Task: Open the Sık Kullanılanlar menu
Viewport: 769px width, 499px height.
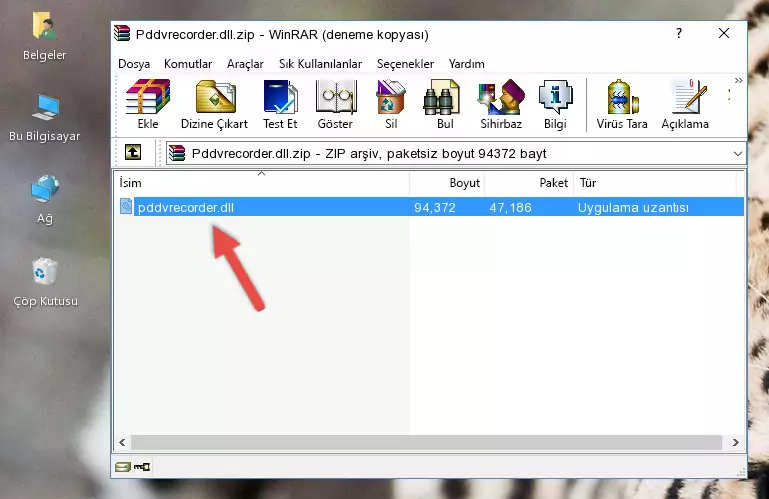Action: pos(320,64)
